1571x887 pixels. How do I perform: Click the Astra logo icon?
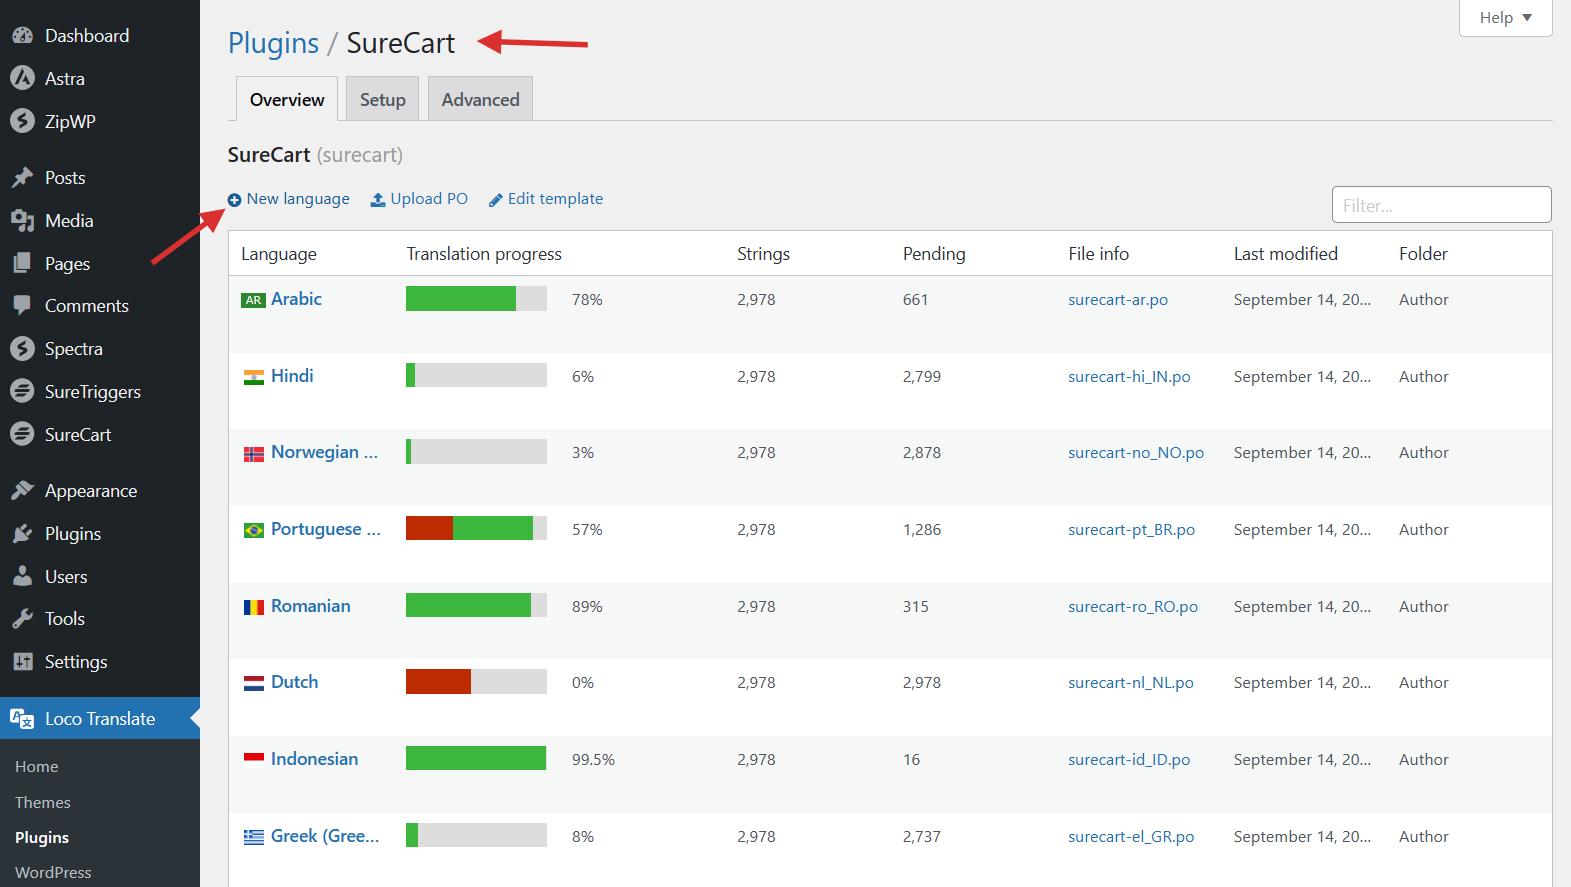(x=22, y=78)
